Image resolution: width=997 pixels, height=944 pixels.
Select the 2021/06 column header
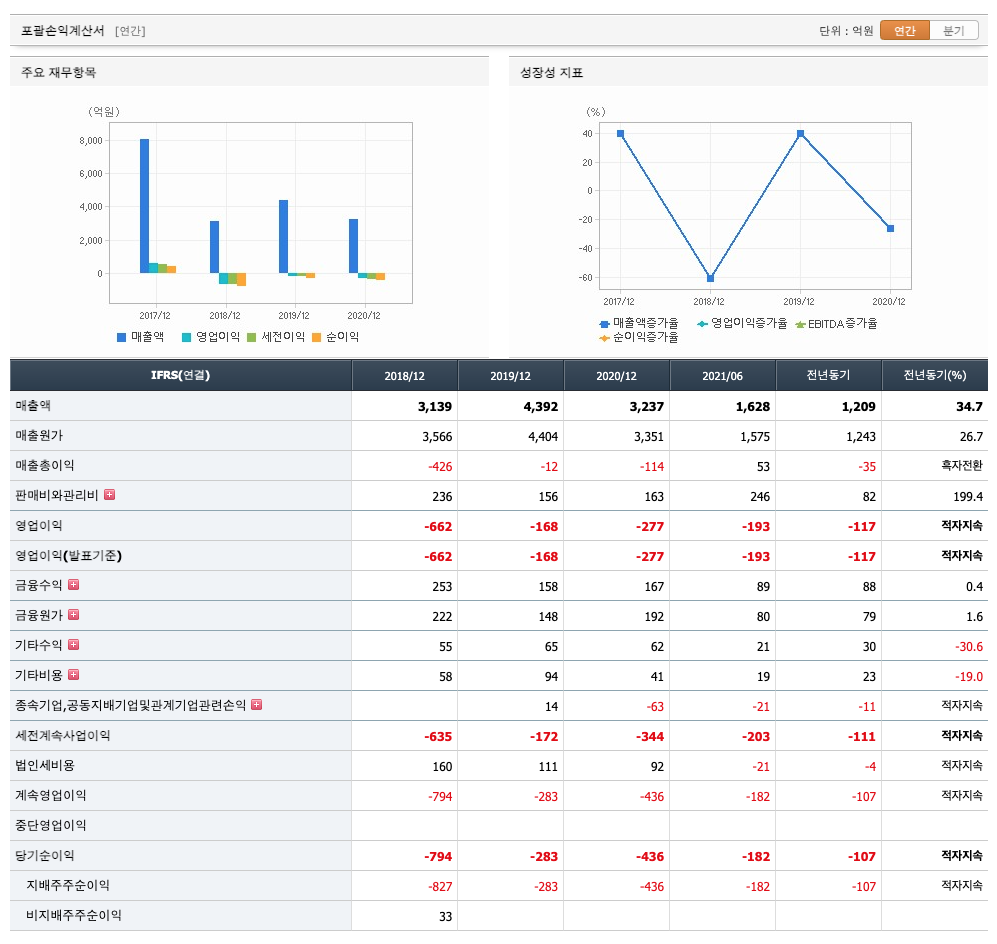coord(722,376)
